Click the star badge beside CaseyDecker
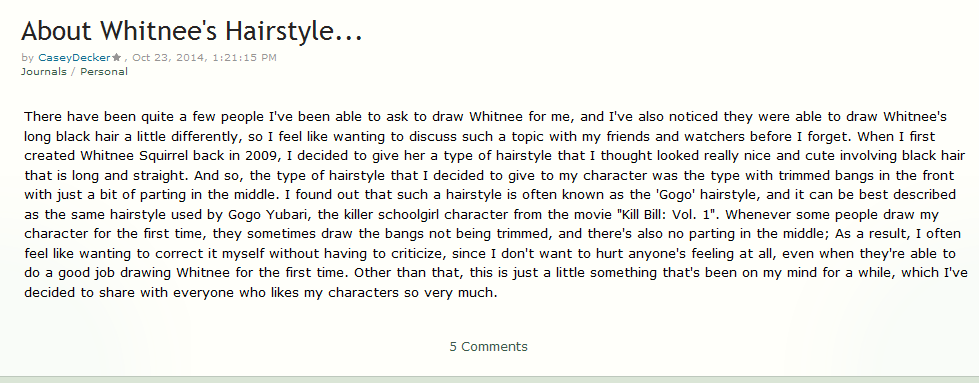This screenshot has height=383, width=979. pos(116,57)
